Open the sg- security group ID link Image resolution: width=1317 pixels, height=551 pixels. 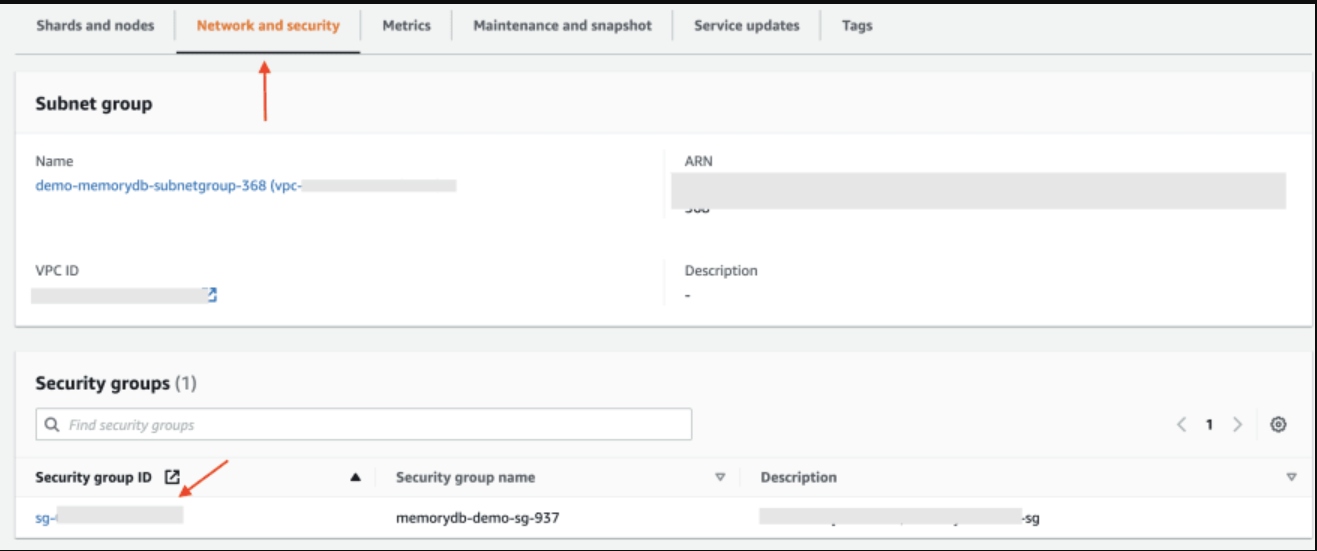pyautogui.click(x=45, y=517)
